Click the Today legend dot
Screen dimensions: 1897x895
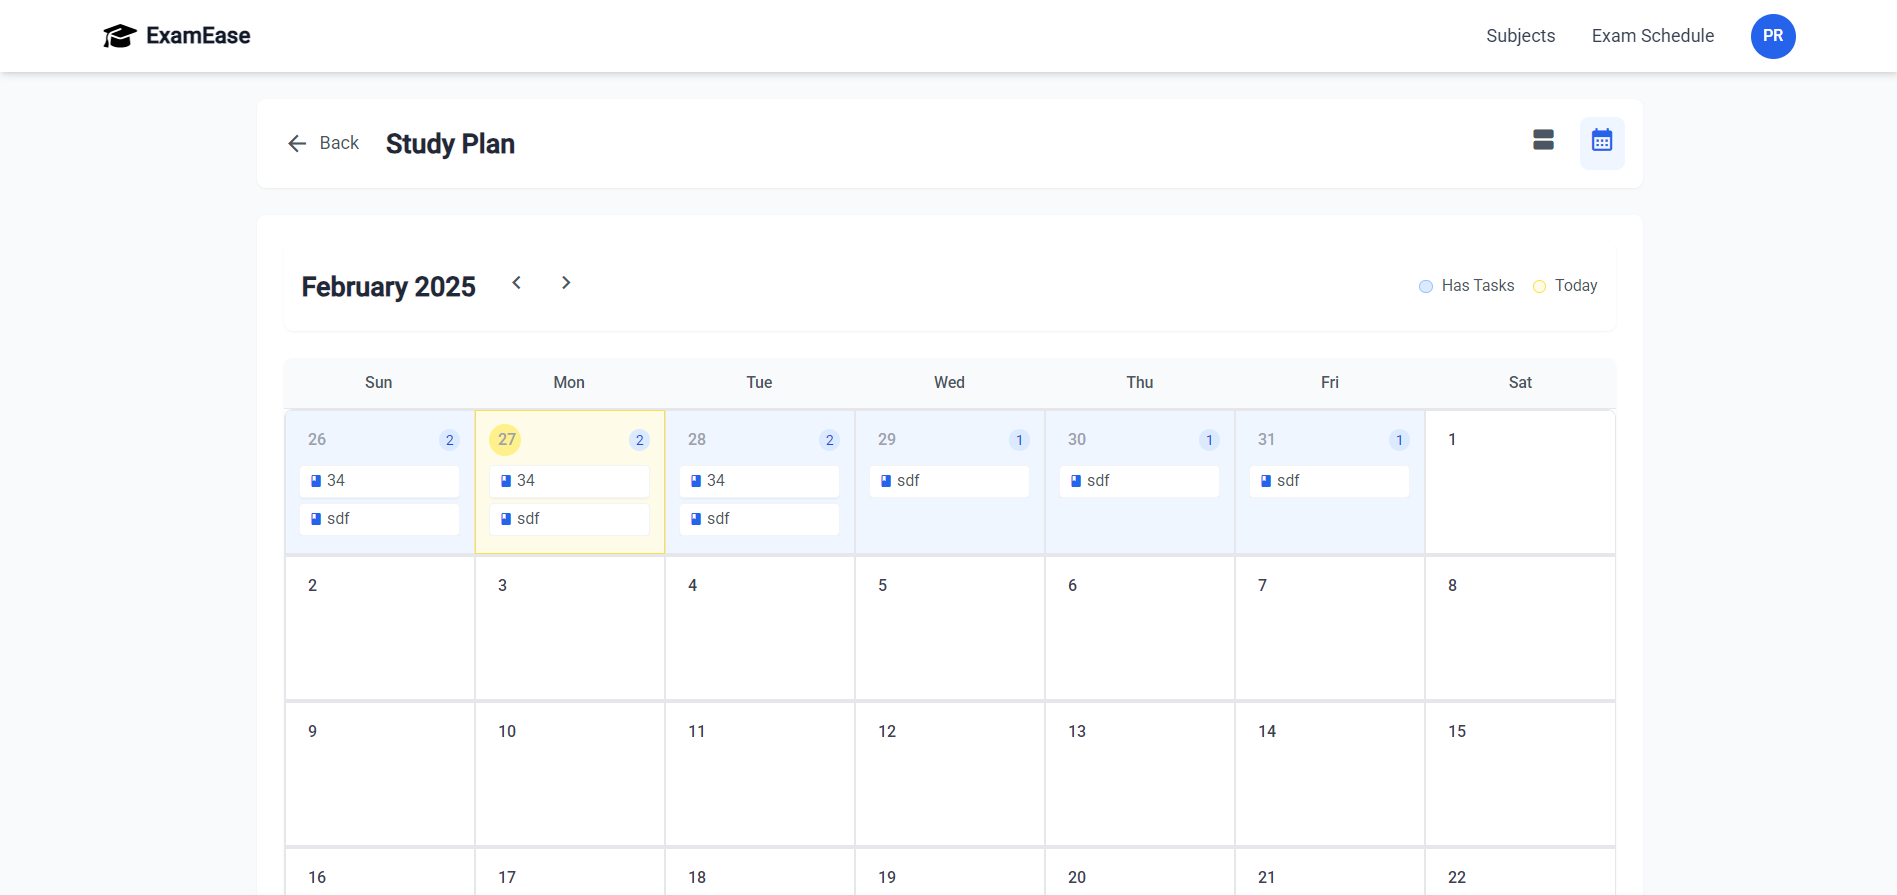coord(1539,287)
